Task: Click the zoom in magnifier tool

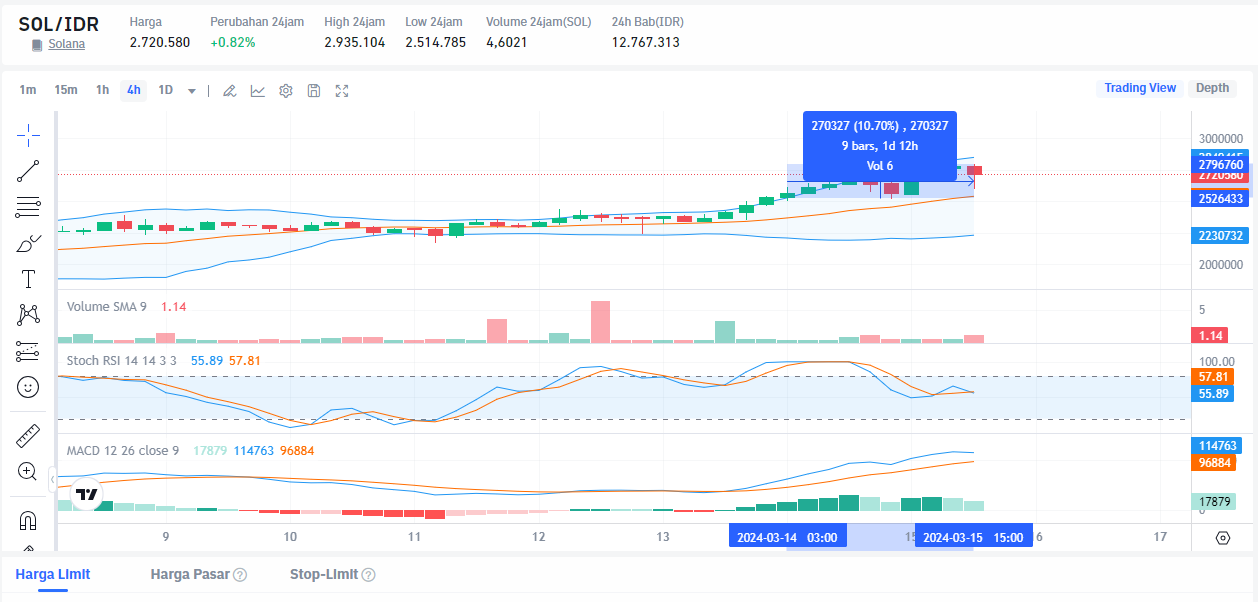Action: pos(28,472)
